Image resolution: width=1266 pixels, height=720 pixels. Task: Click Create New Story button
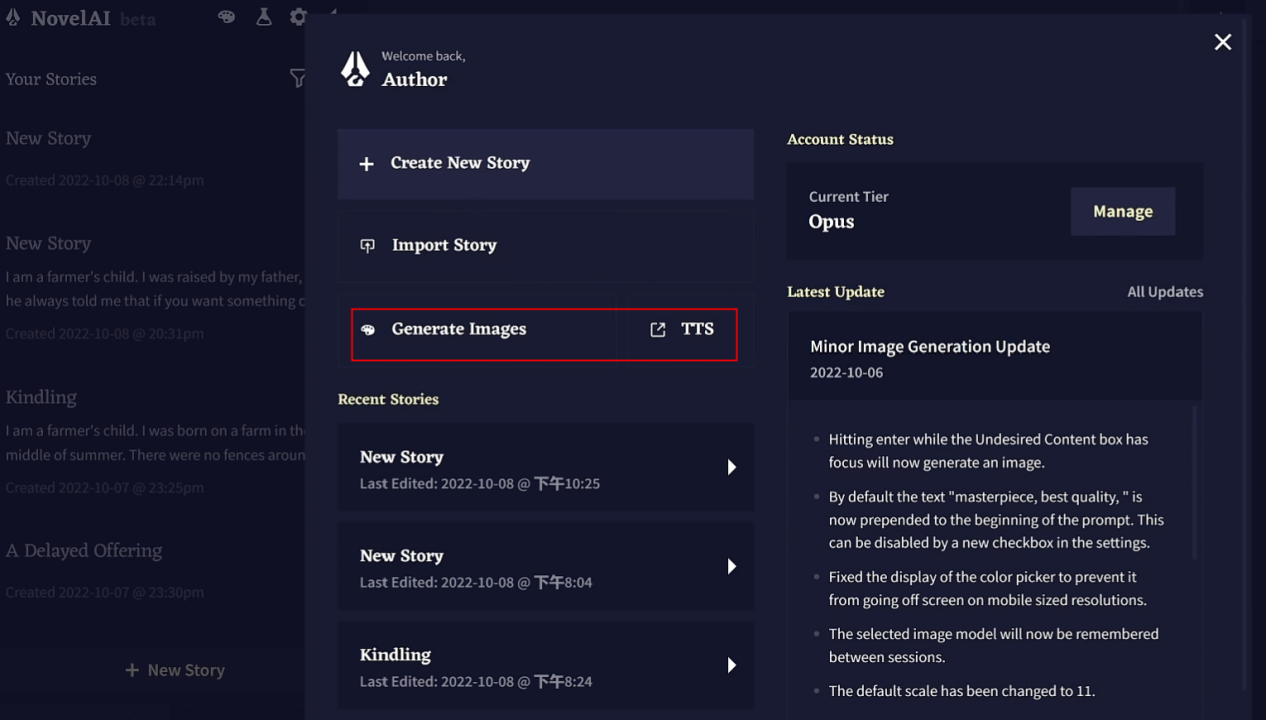click(x=545, y=163)
